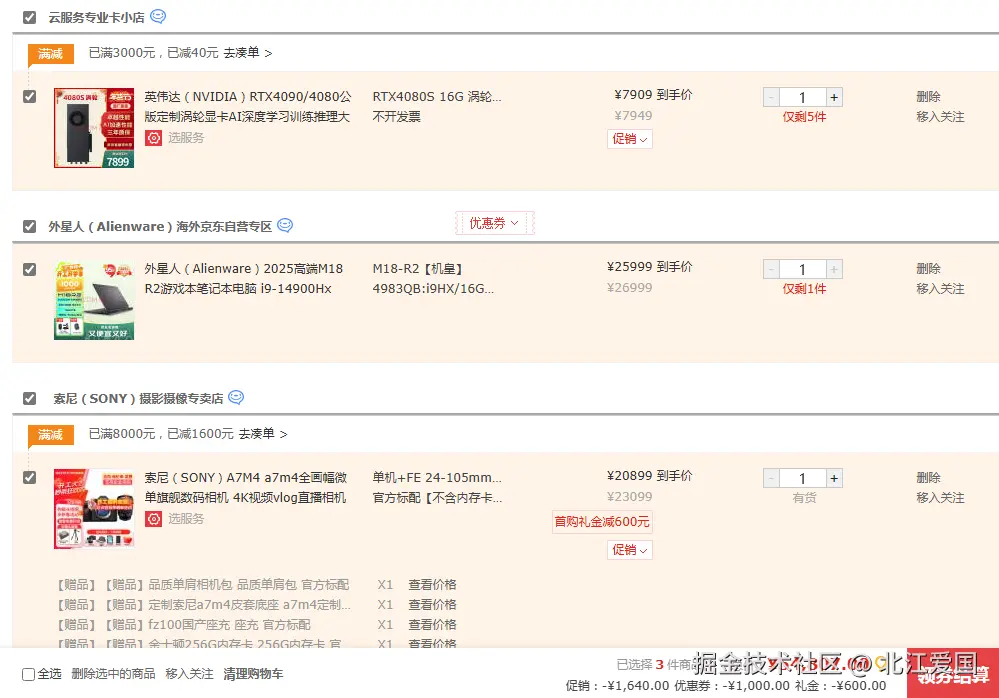Click 清理购物车 in bottom bar
The image size is (999, 698).
pos(254,674)
